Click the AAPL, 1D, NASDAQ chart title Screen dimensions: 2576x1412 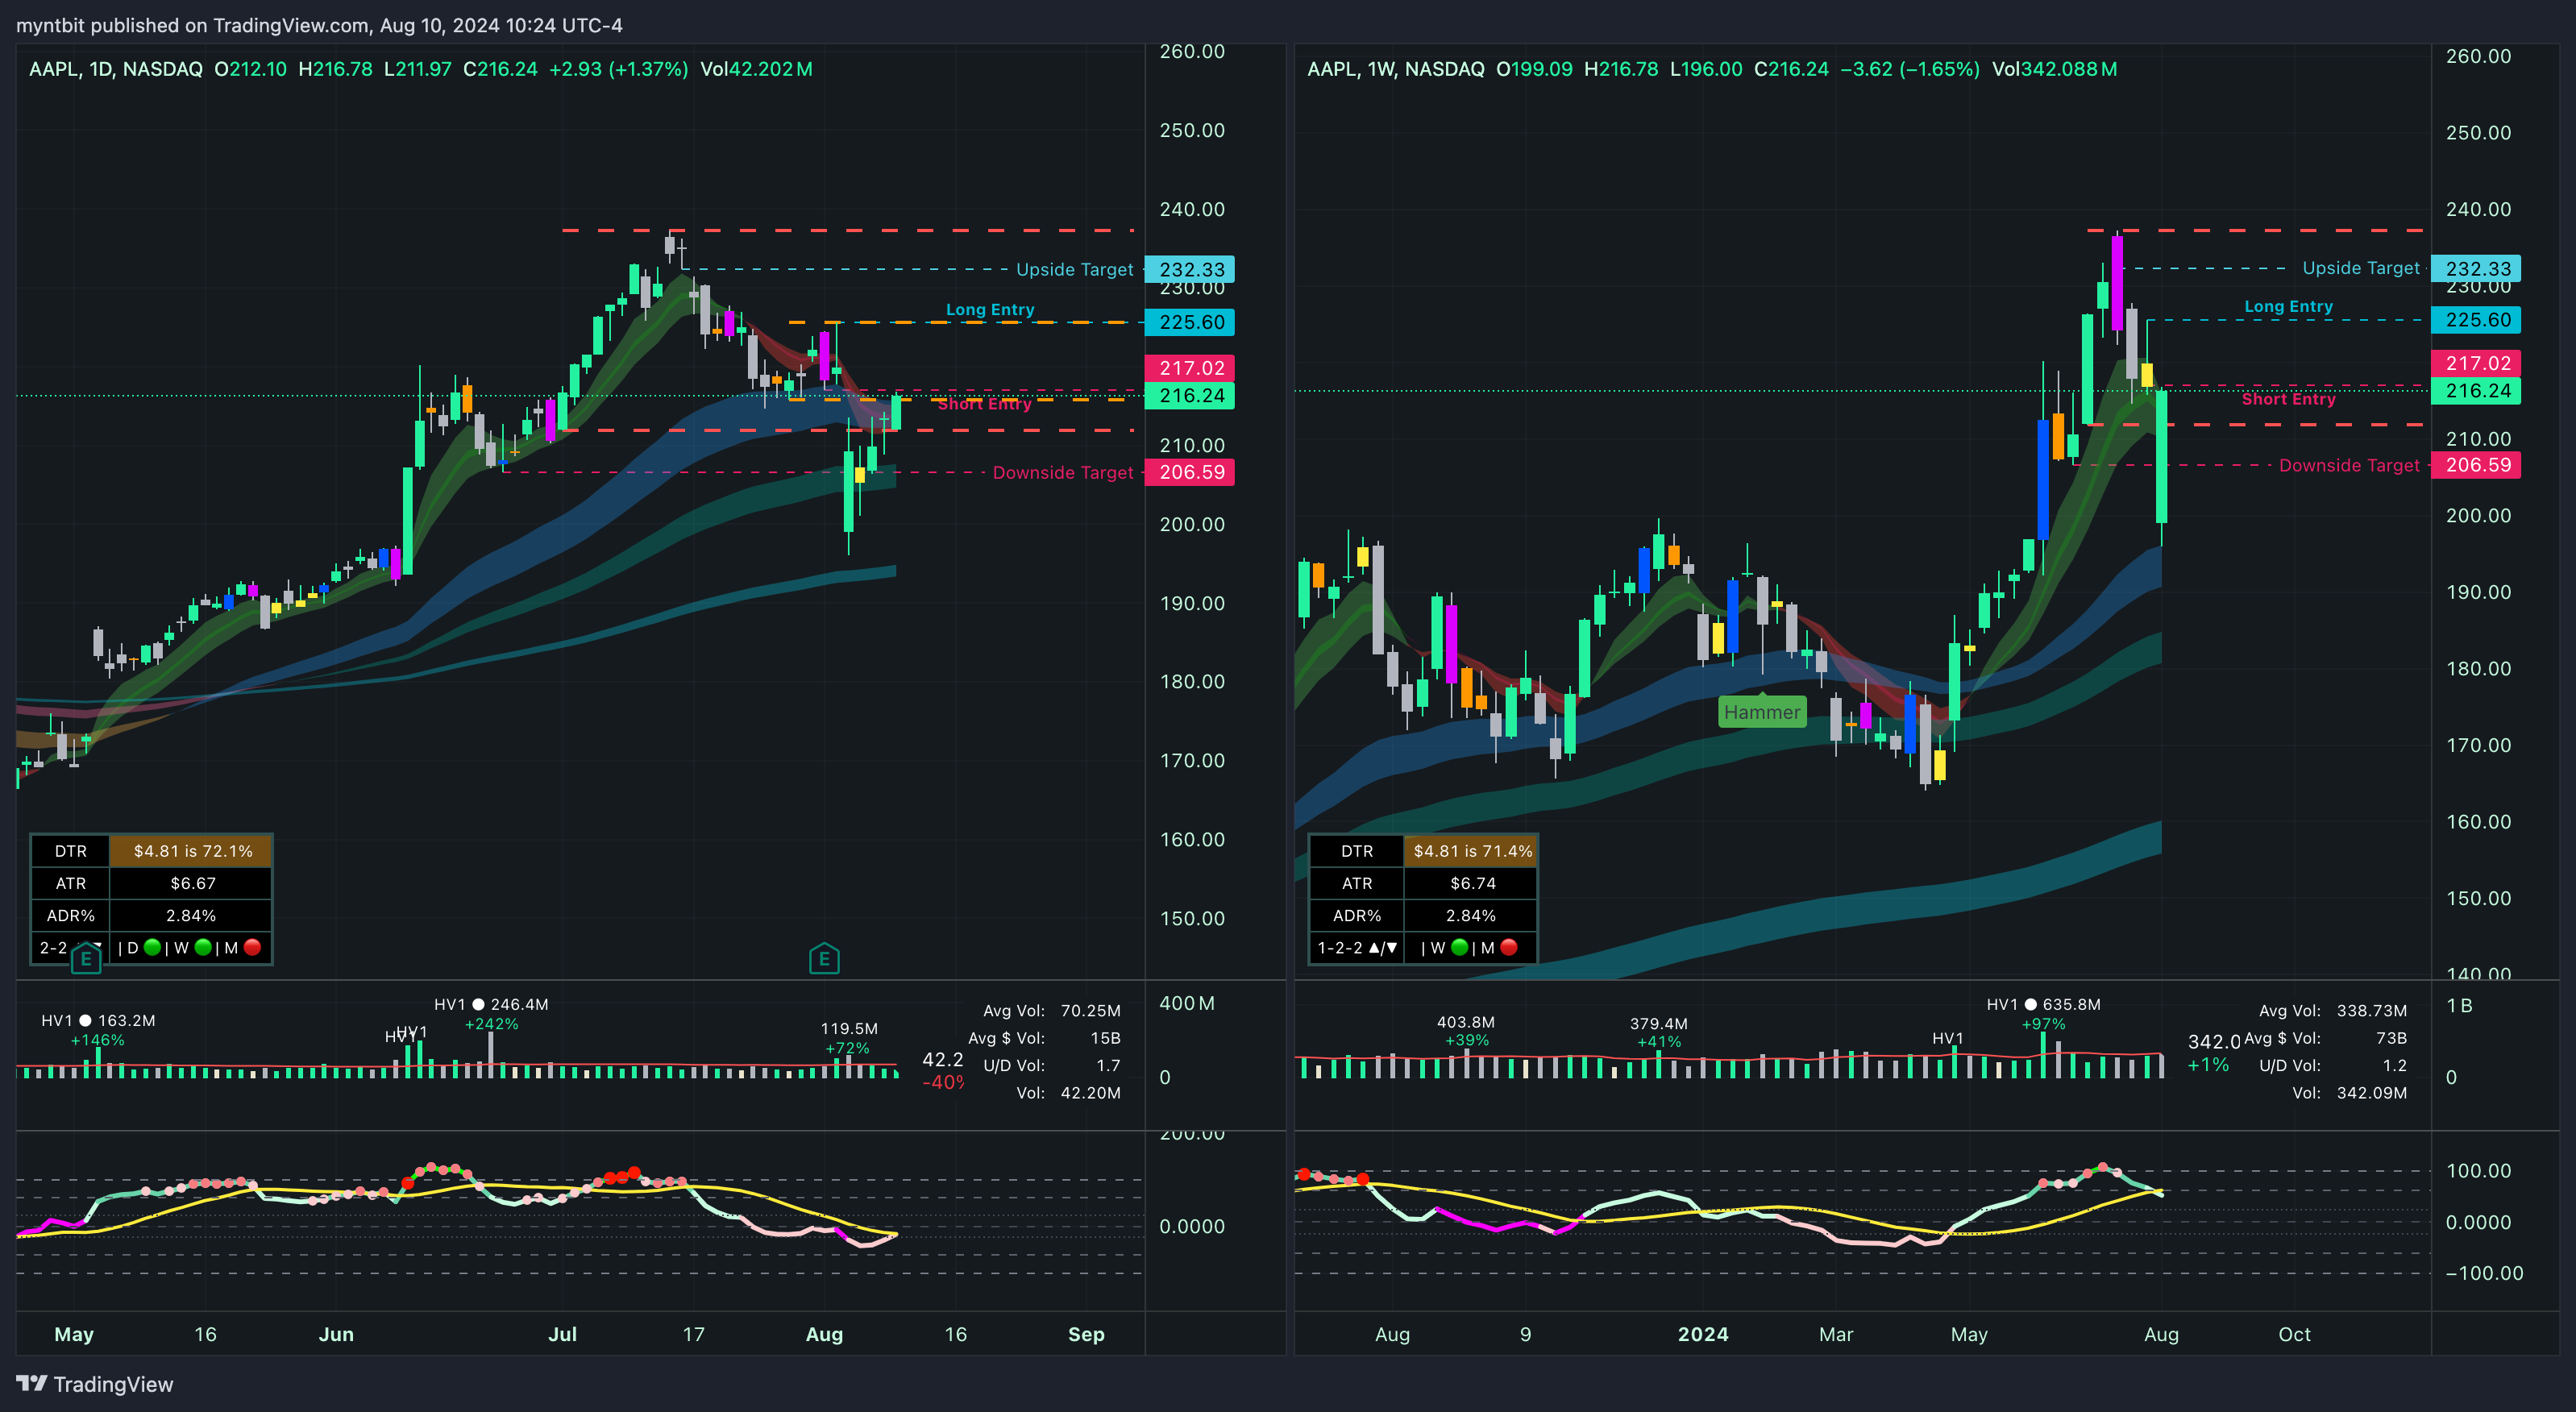pos(115,69)
